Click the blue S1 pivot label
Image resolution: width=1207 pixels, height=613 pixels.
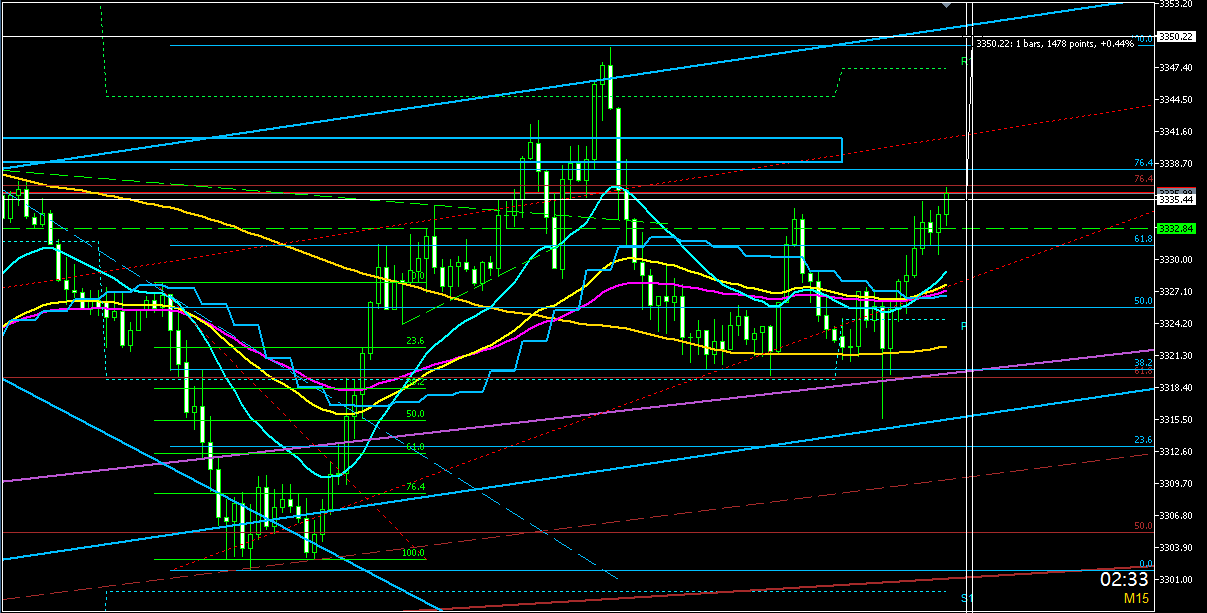click(966, 597)
